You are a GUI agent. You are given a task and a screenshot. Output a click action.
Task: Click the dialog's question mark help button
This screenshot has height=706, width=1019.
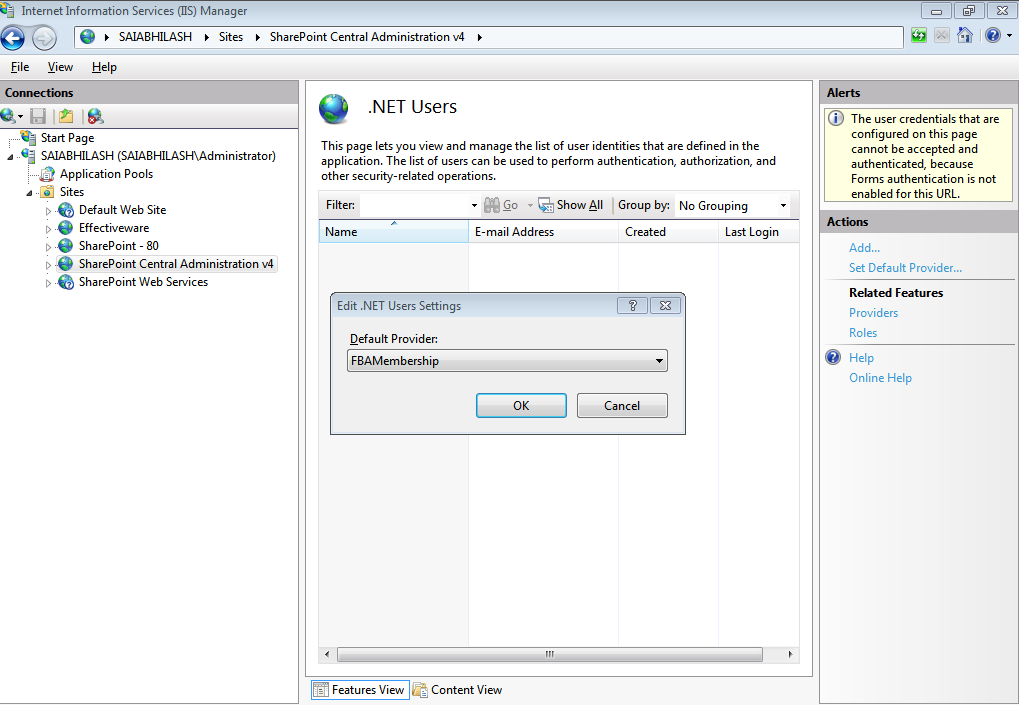(632, 306)
